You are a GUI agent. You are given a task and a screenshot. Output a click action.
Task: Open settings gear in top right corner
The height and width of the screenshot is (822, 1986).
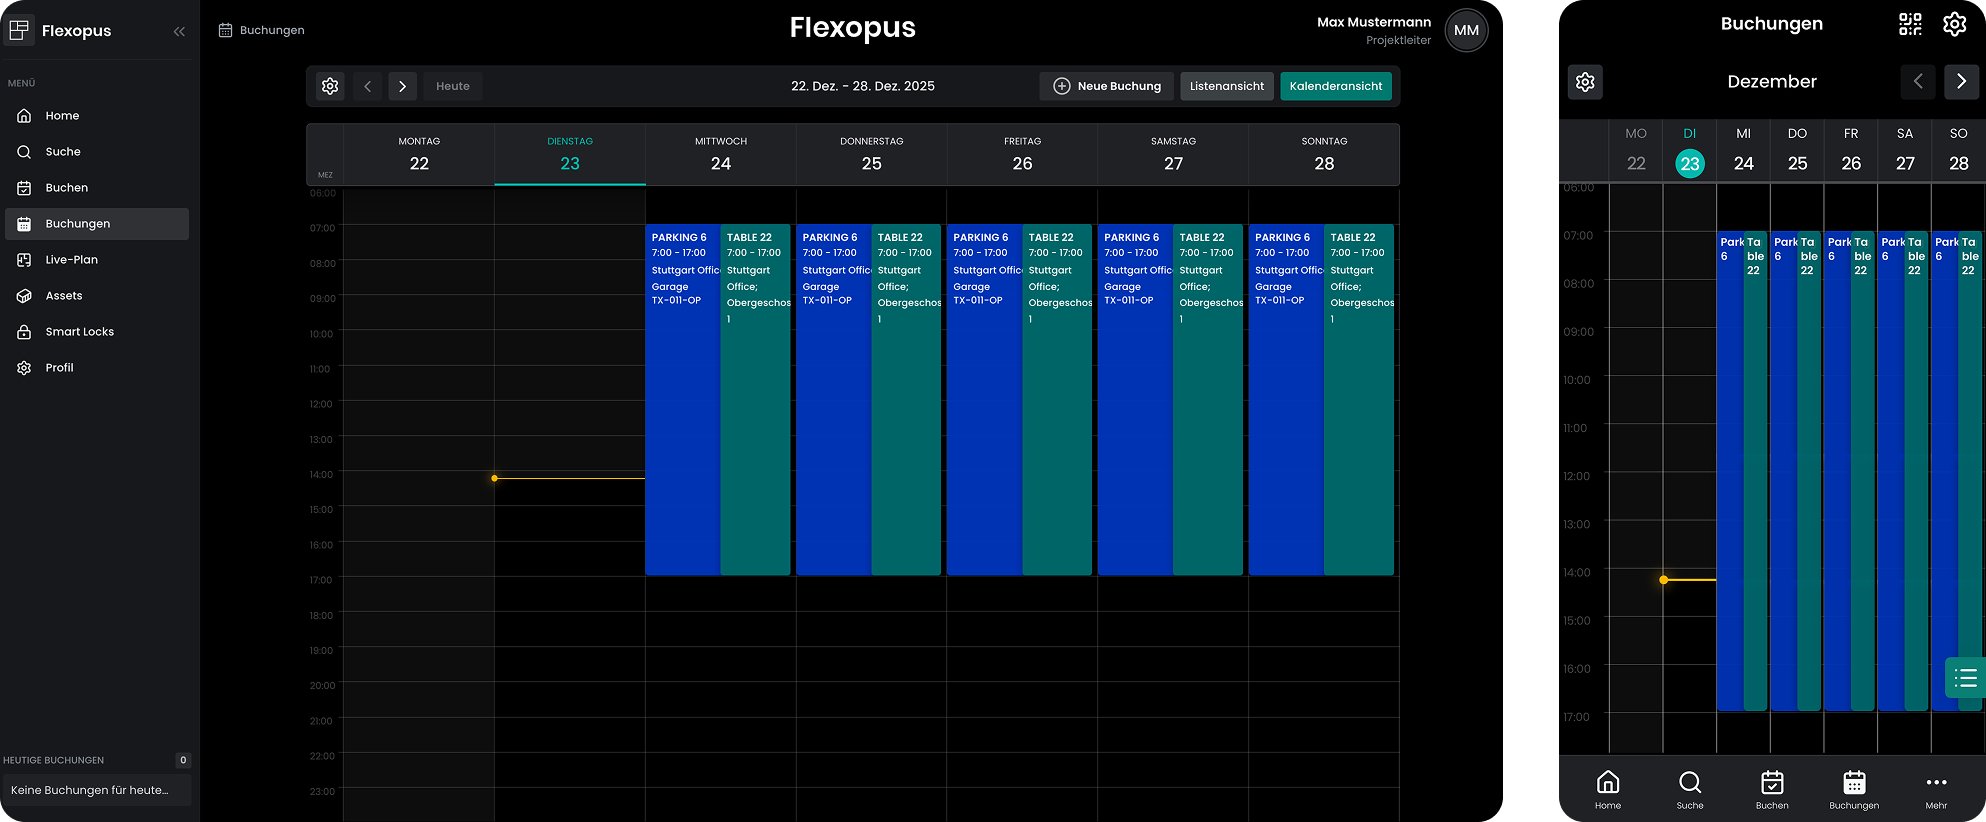point(1954,24)
